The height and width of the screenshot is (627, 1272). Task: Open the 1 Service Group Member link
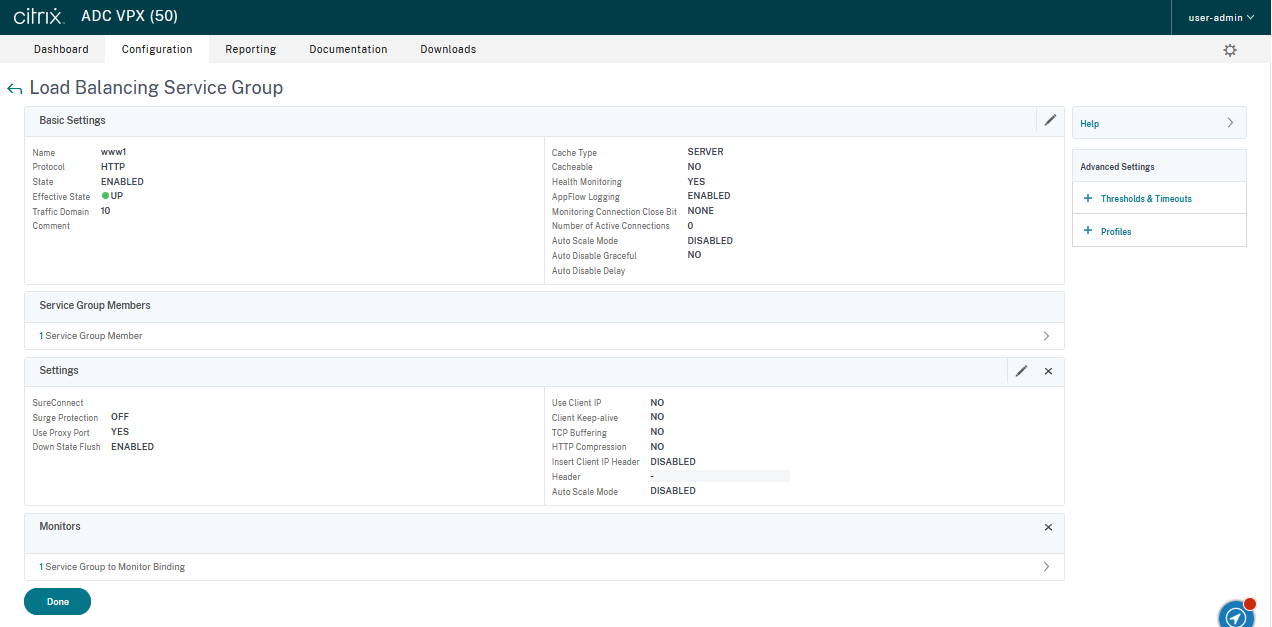coord(91,336)
